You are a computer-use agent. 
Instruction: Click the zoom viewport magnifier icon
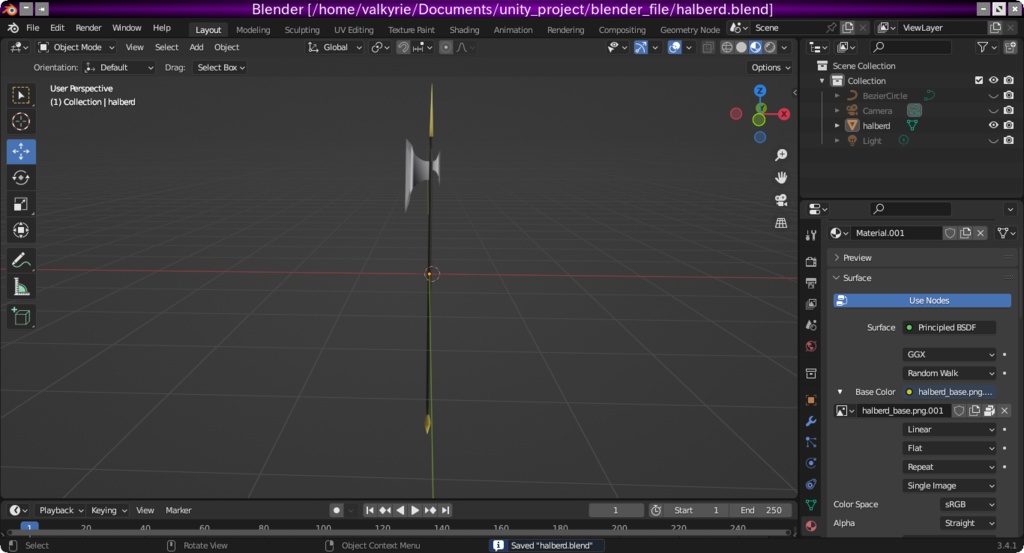point(781,155)
